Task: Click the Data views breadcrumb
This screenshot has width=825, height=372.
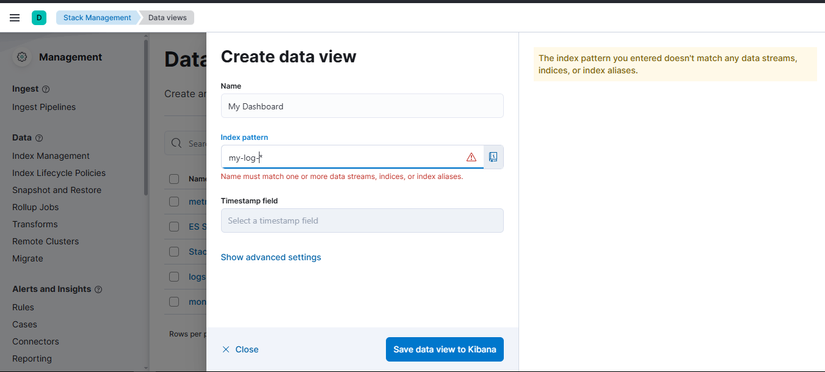Action: point(167,18)
